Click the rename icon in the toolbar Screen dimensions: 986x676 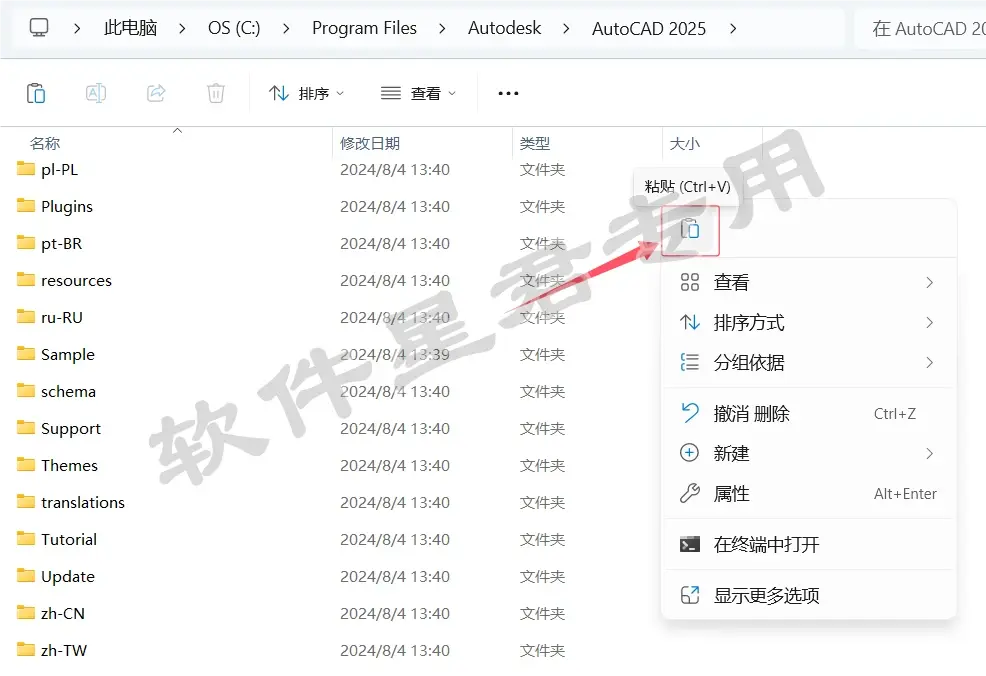click(96, 93)
